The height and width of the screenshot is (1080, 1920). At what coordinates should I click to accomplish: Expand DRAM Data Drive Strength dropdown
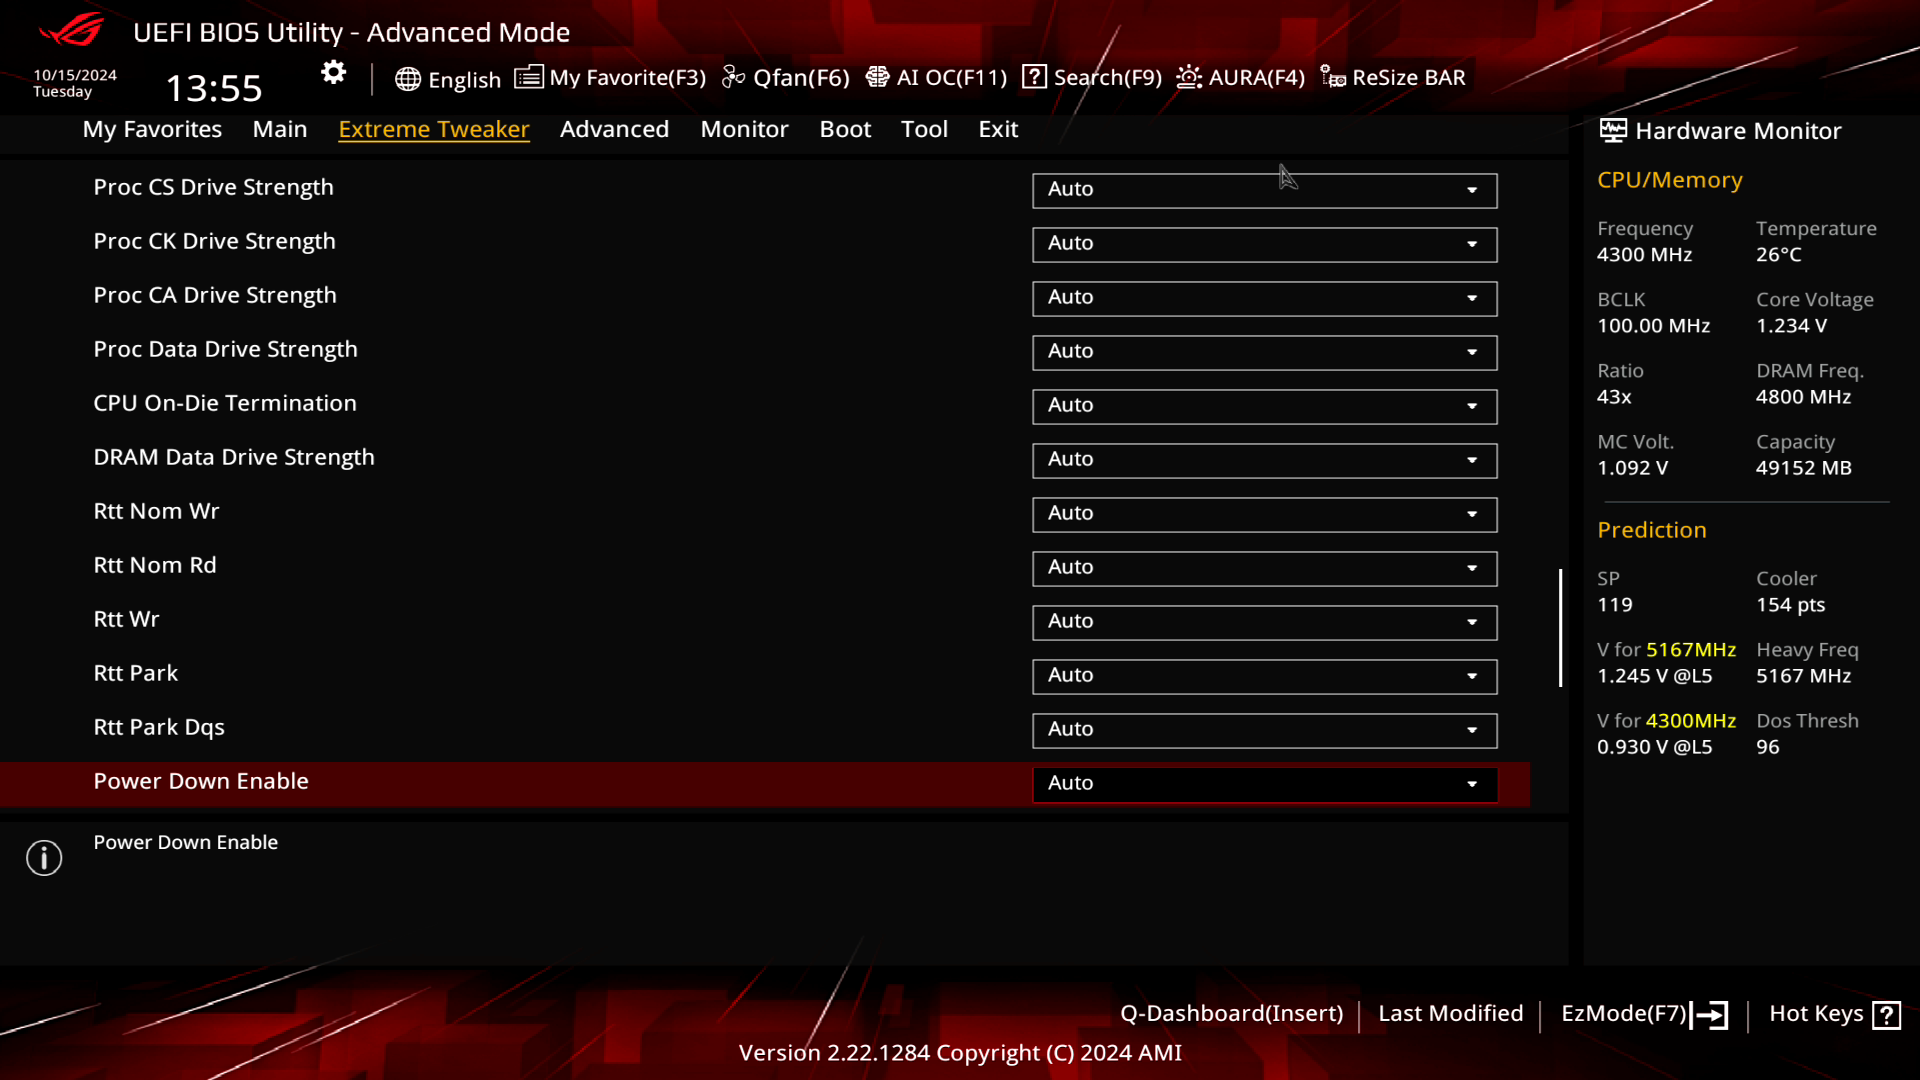coord(1472,458)
